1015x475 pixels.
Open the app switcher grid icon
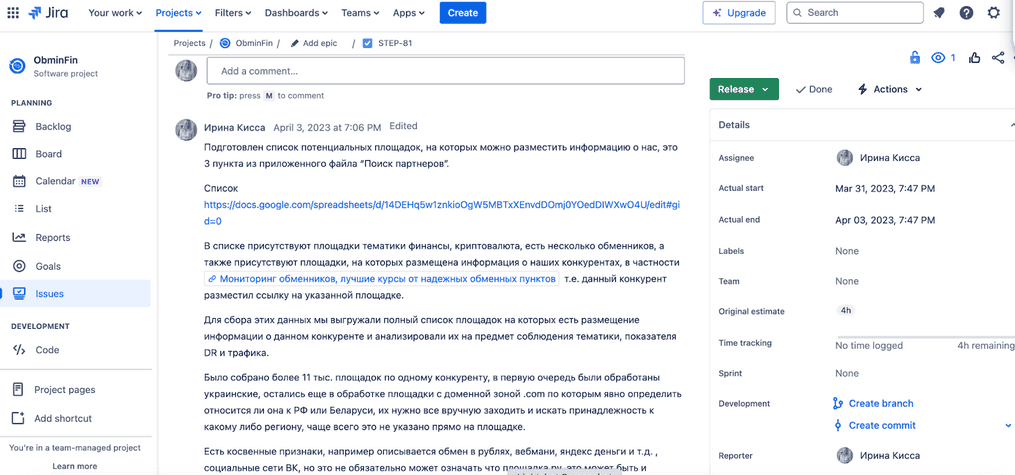(x=13, y=12)
